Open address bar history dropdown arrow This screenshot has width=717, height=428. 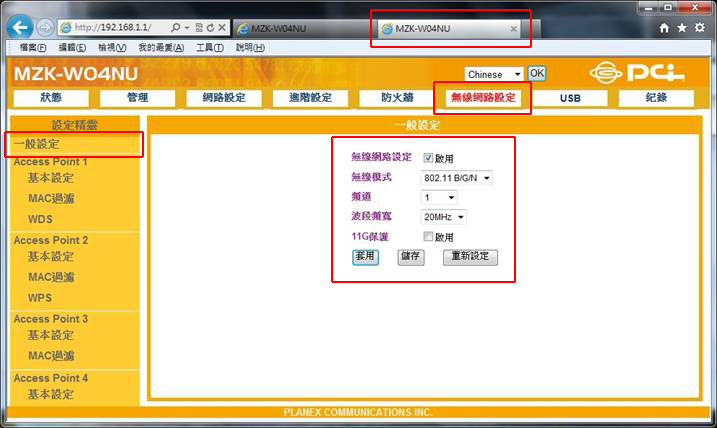pos(187,28)
